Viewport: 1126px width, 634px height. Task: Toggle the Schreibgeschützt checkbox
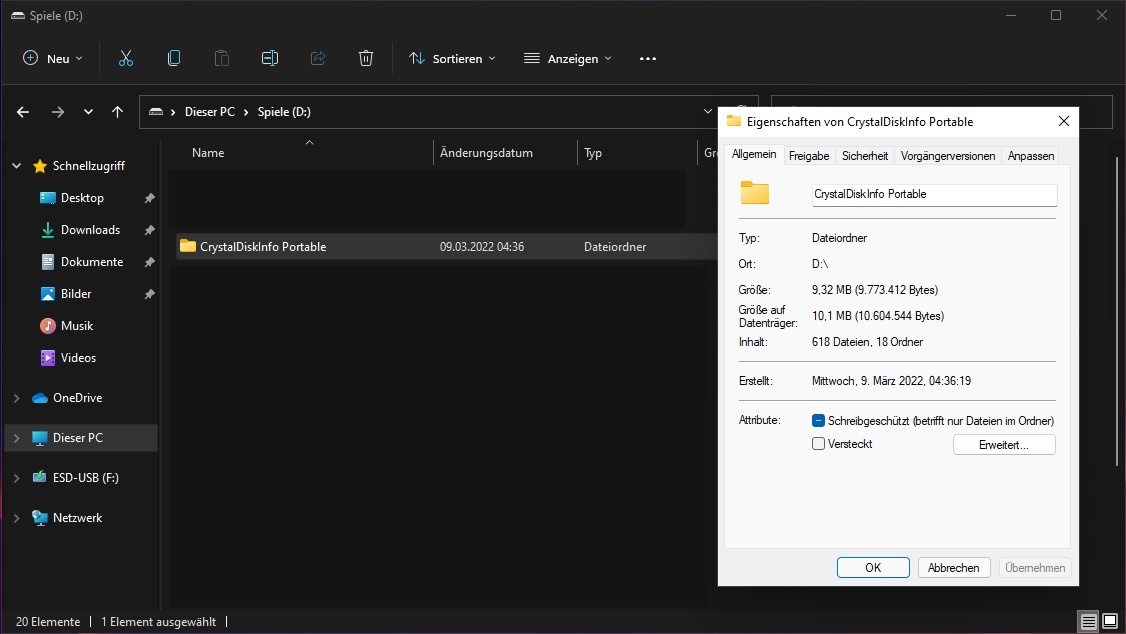point(818,421)
